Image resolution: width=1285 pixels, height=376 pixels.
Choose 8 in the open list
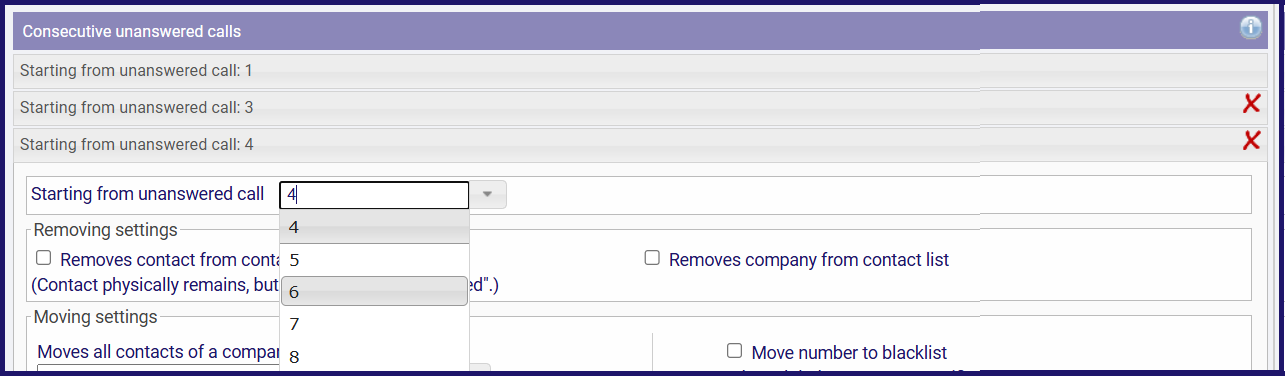click(x=374, y=356)
